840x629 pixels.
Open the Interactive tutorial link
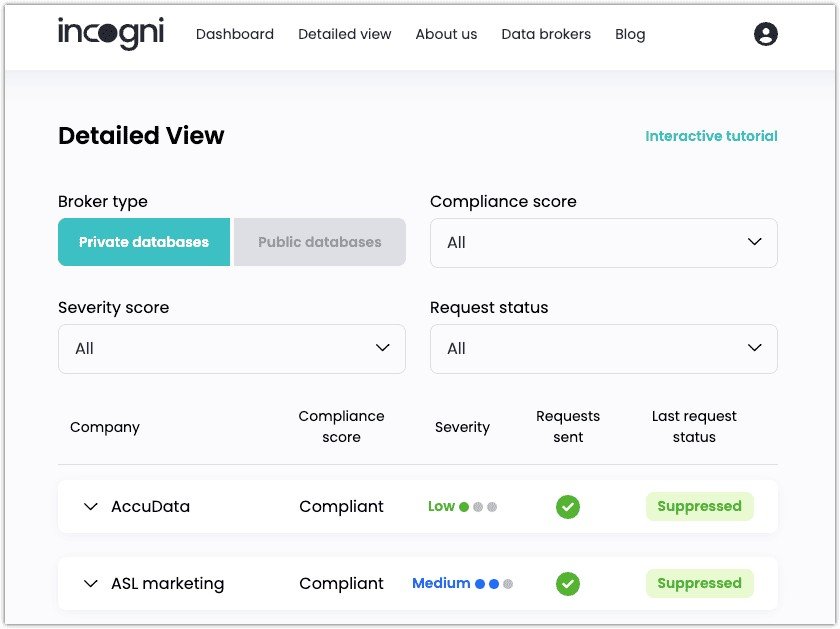711,136
